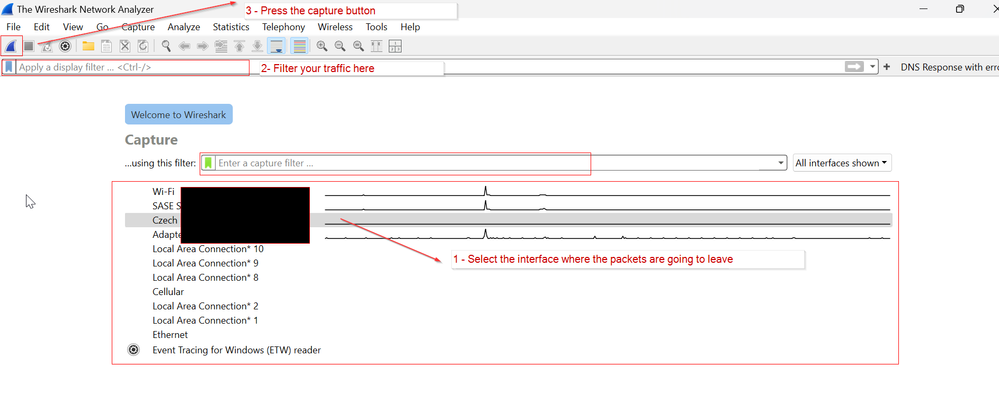The width and height of the screenshot is (999, 410).
Task: Jump to the last packet
Action: (257, 46)
